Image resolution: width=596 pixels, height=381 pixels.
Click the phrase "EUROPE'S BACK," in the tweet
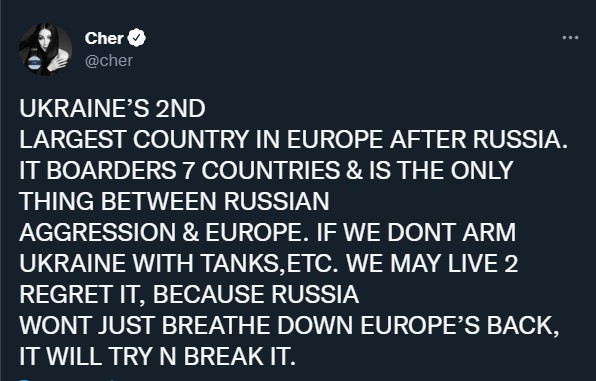pos(460,325)
